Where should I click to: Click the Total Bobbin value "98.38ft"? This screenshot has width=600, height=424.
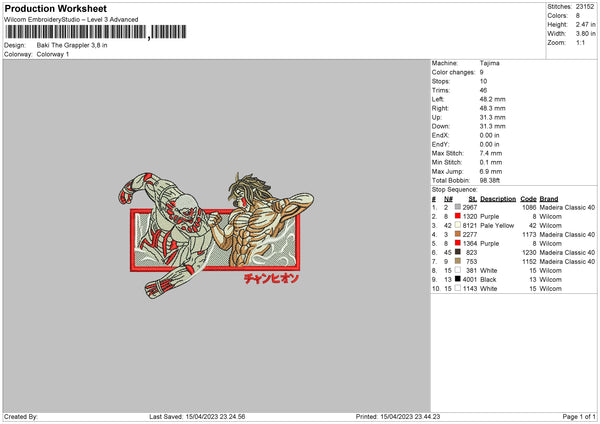tap(489, 180)
